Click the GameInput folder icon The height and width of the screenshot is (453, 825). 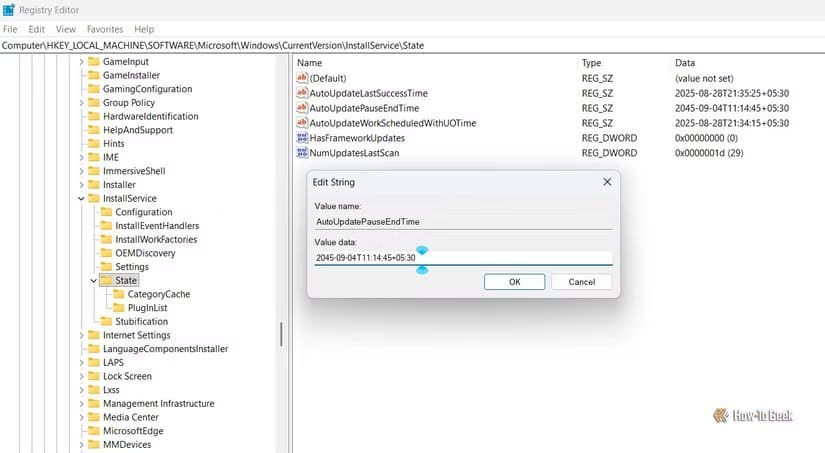pyautogui.click(x=94, y=62)
